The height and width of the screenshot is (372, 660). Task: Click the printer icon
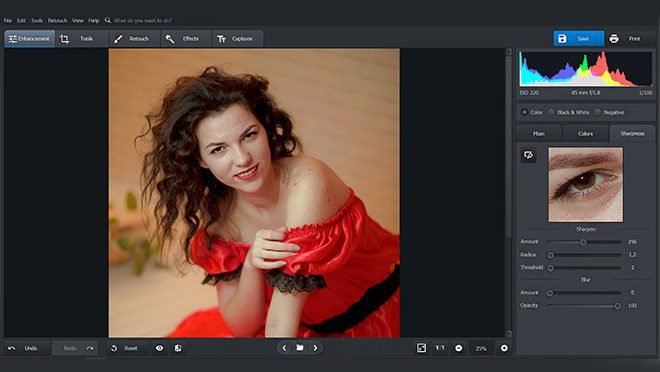click(614, 39)
